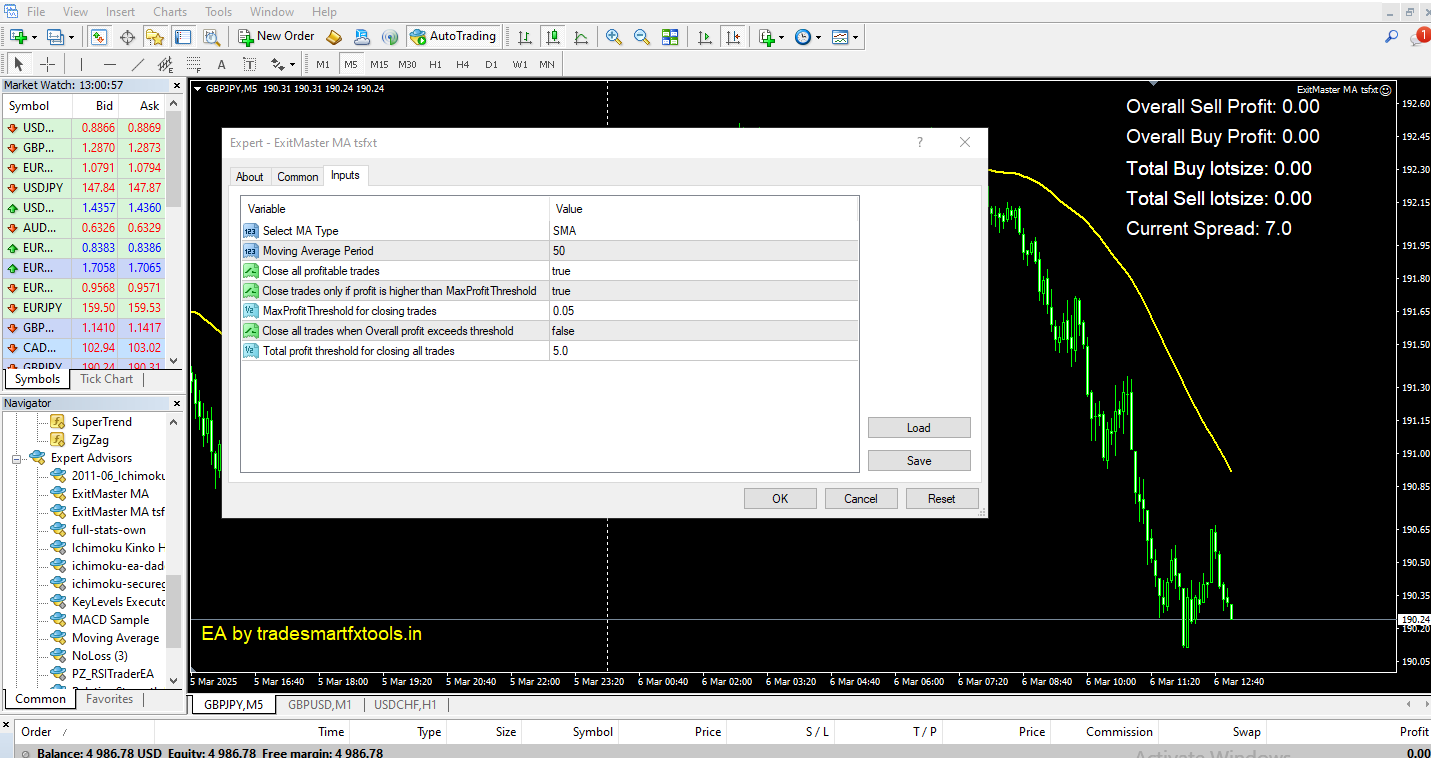Image resolution: width=1431 pixels, height=758 pixels.
Task: Open the Charts menu
Action: pos(170,12)
